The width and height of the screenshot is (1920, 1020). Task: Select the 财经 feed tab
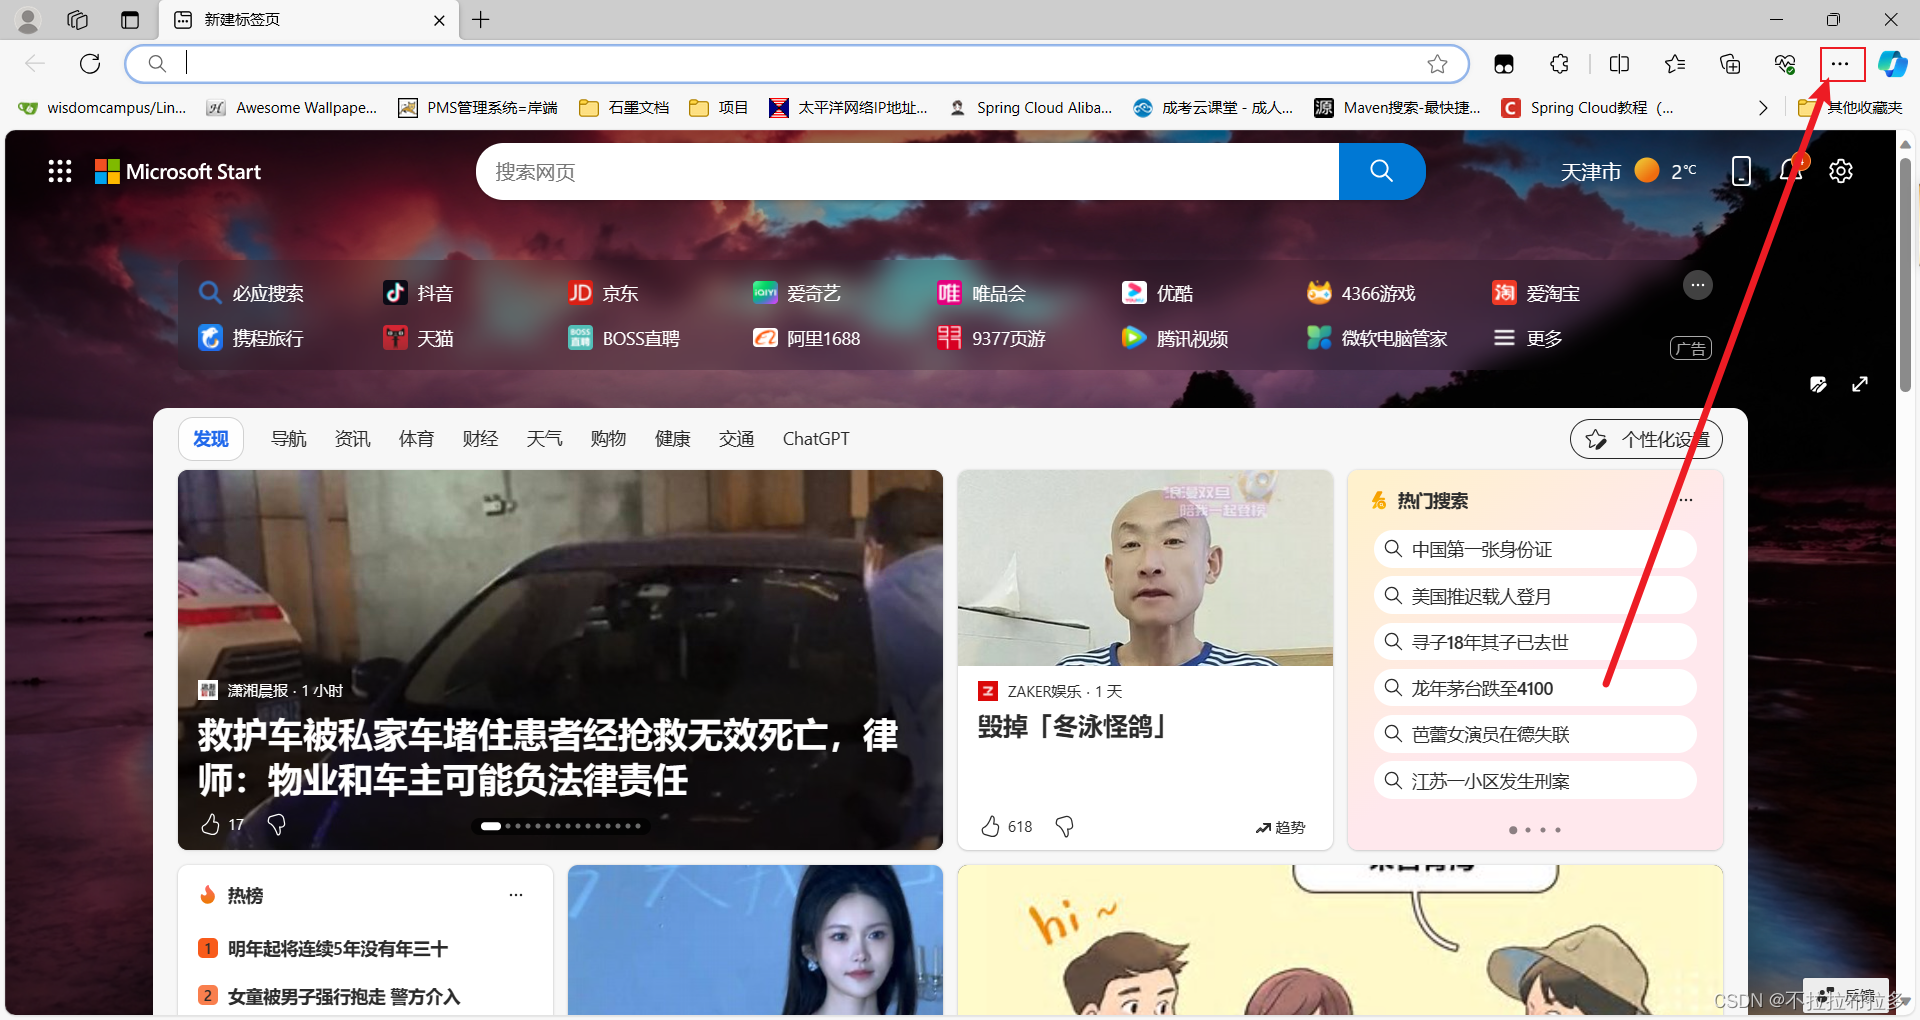coord(481,439)
